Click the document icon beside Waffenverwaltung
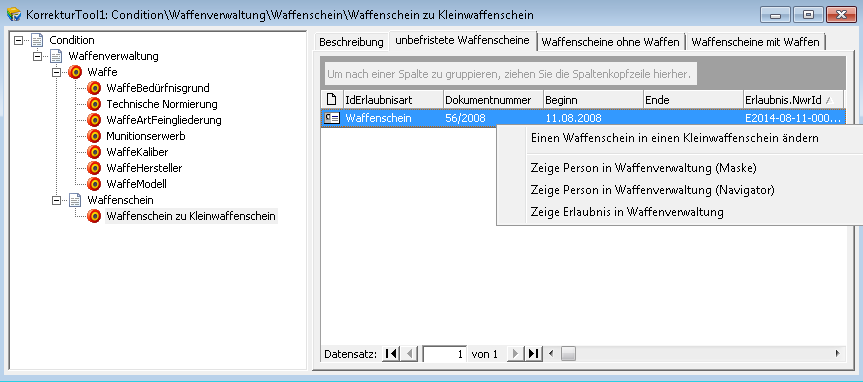 57,56
